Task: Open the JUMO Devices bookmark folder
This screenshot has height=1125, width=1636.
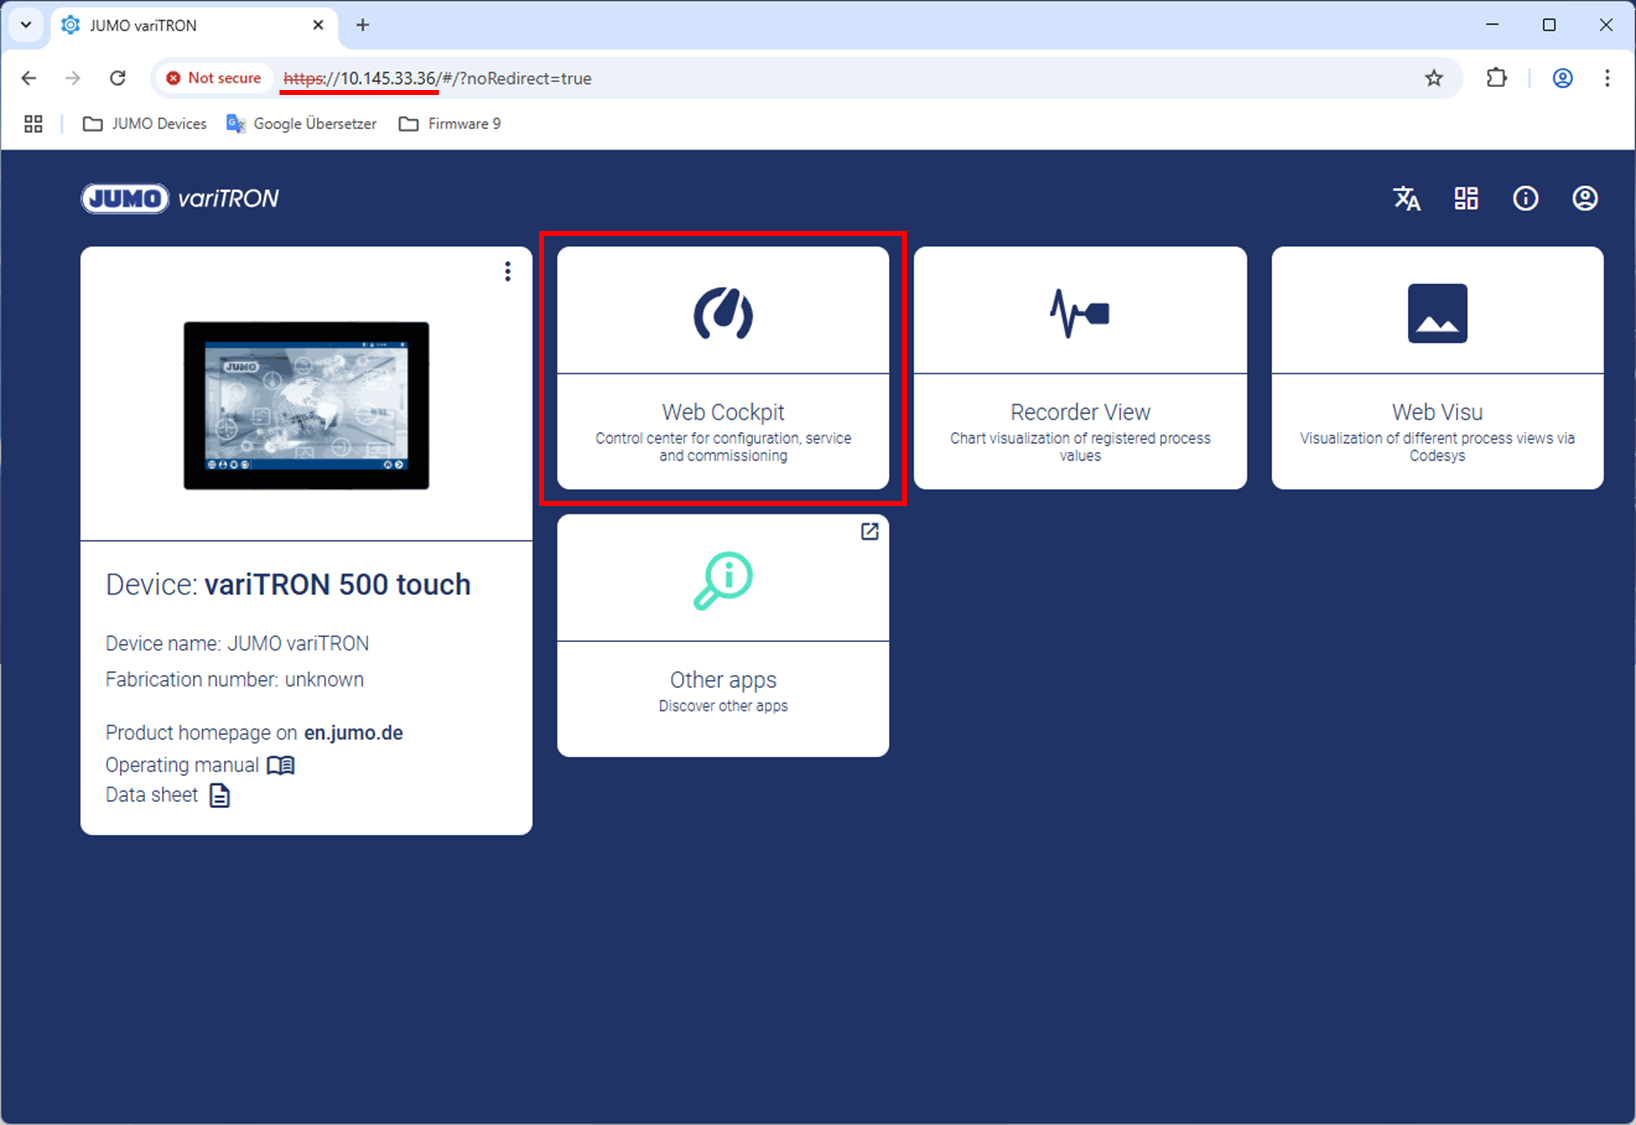Action: pos(145,124)
